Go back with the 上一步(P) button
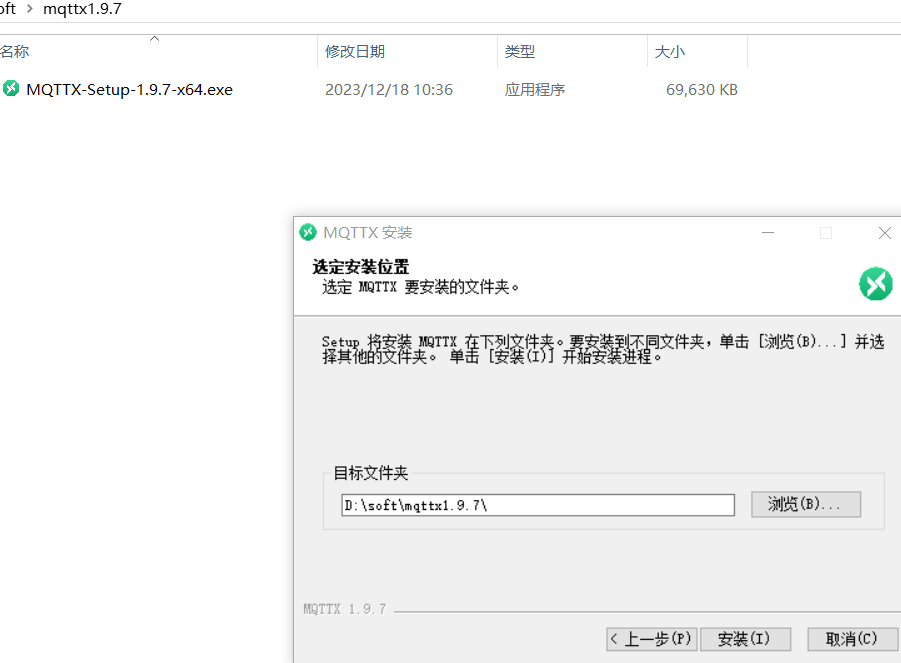Screen dimensions: 901x663 coord(652,639)
